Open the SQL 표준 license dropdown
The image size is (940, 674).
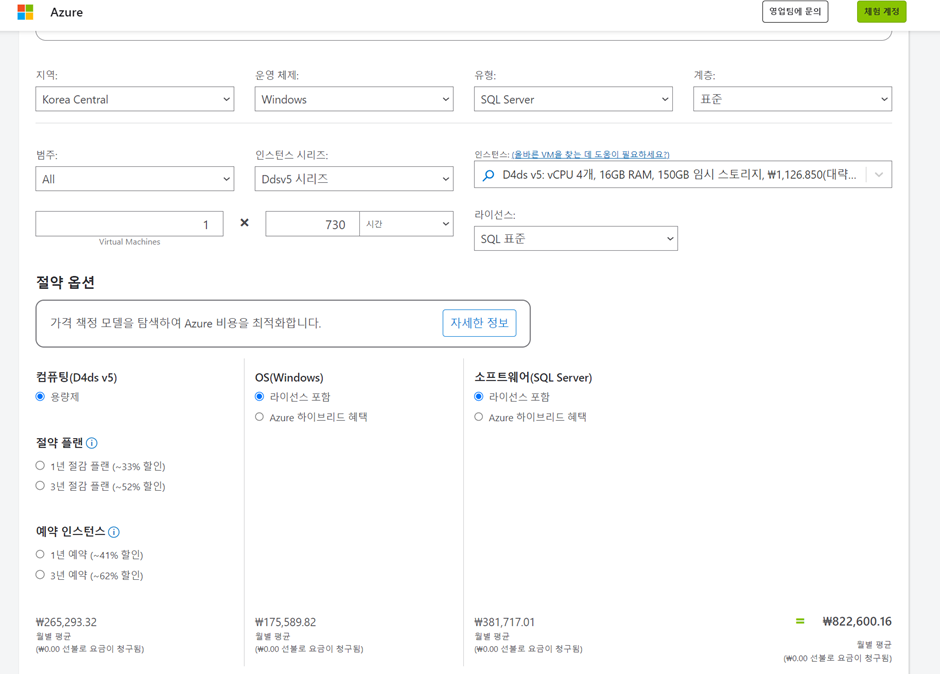coord(576,239)
